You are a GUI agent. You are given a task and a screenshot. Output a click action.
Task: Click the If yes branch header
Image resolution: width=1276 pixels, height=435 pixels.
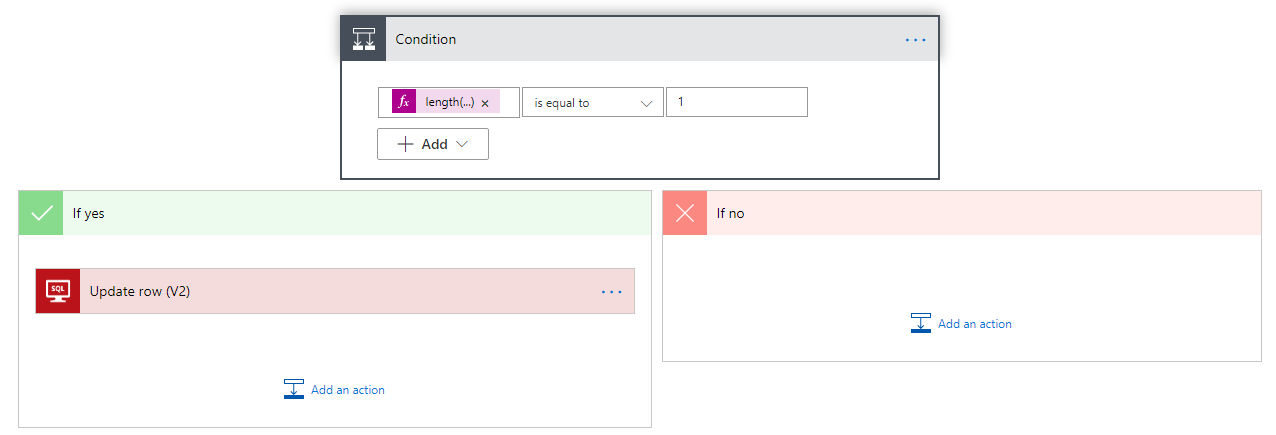coord(335,213)
